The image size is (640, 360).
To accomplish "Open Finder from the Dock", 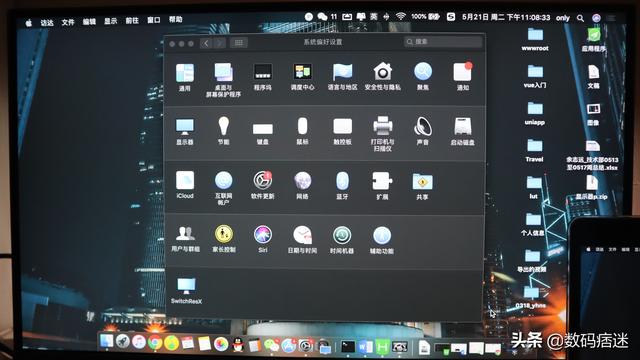I will point(107,341).
